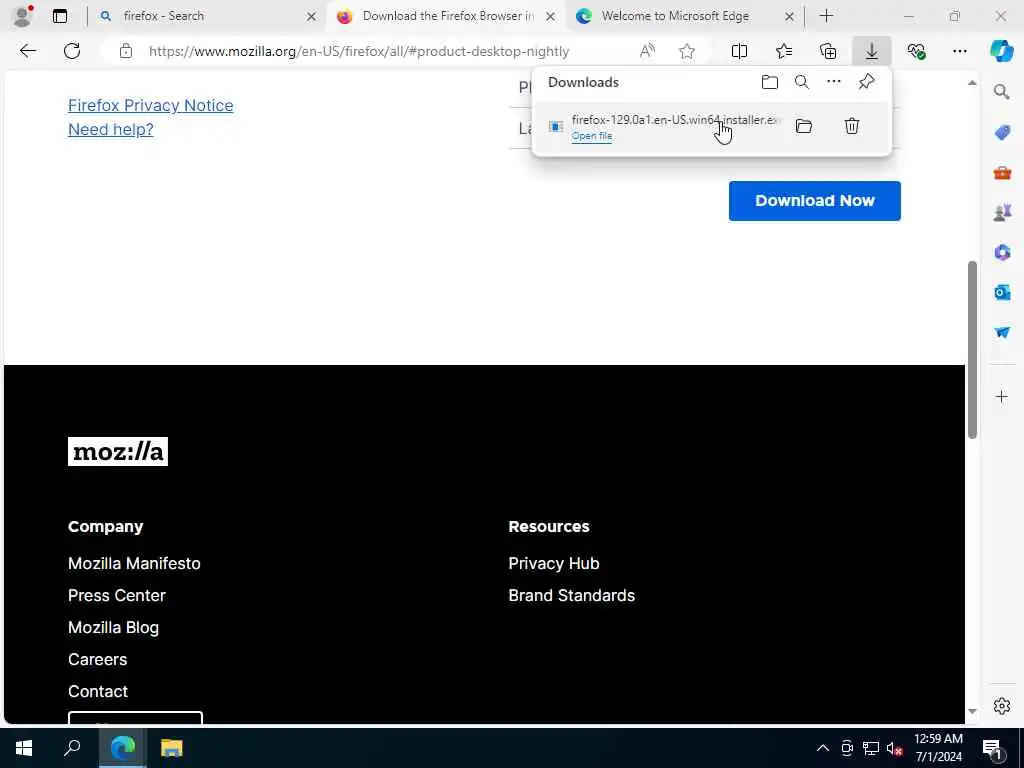Viewport: 1024px width, 768px height.
Task: Open sidebar Games chess icon
Action: click(1002, 212)
